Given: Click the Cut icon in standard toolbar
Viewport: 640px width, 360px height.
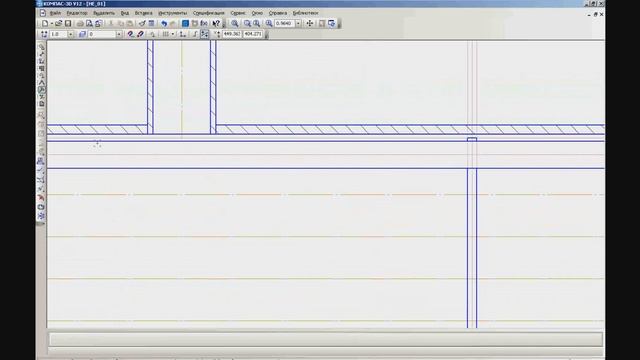Looking at the screenshot, I should click(111, 24).
